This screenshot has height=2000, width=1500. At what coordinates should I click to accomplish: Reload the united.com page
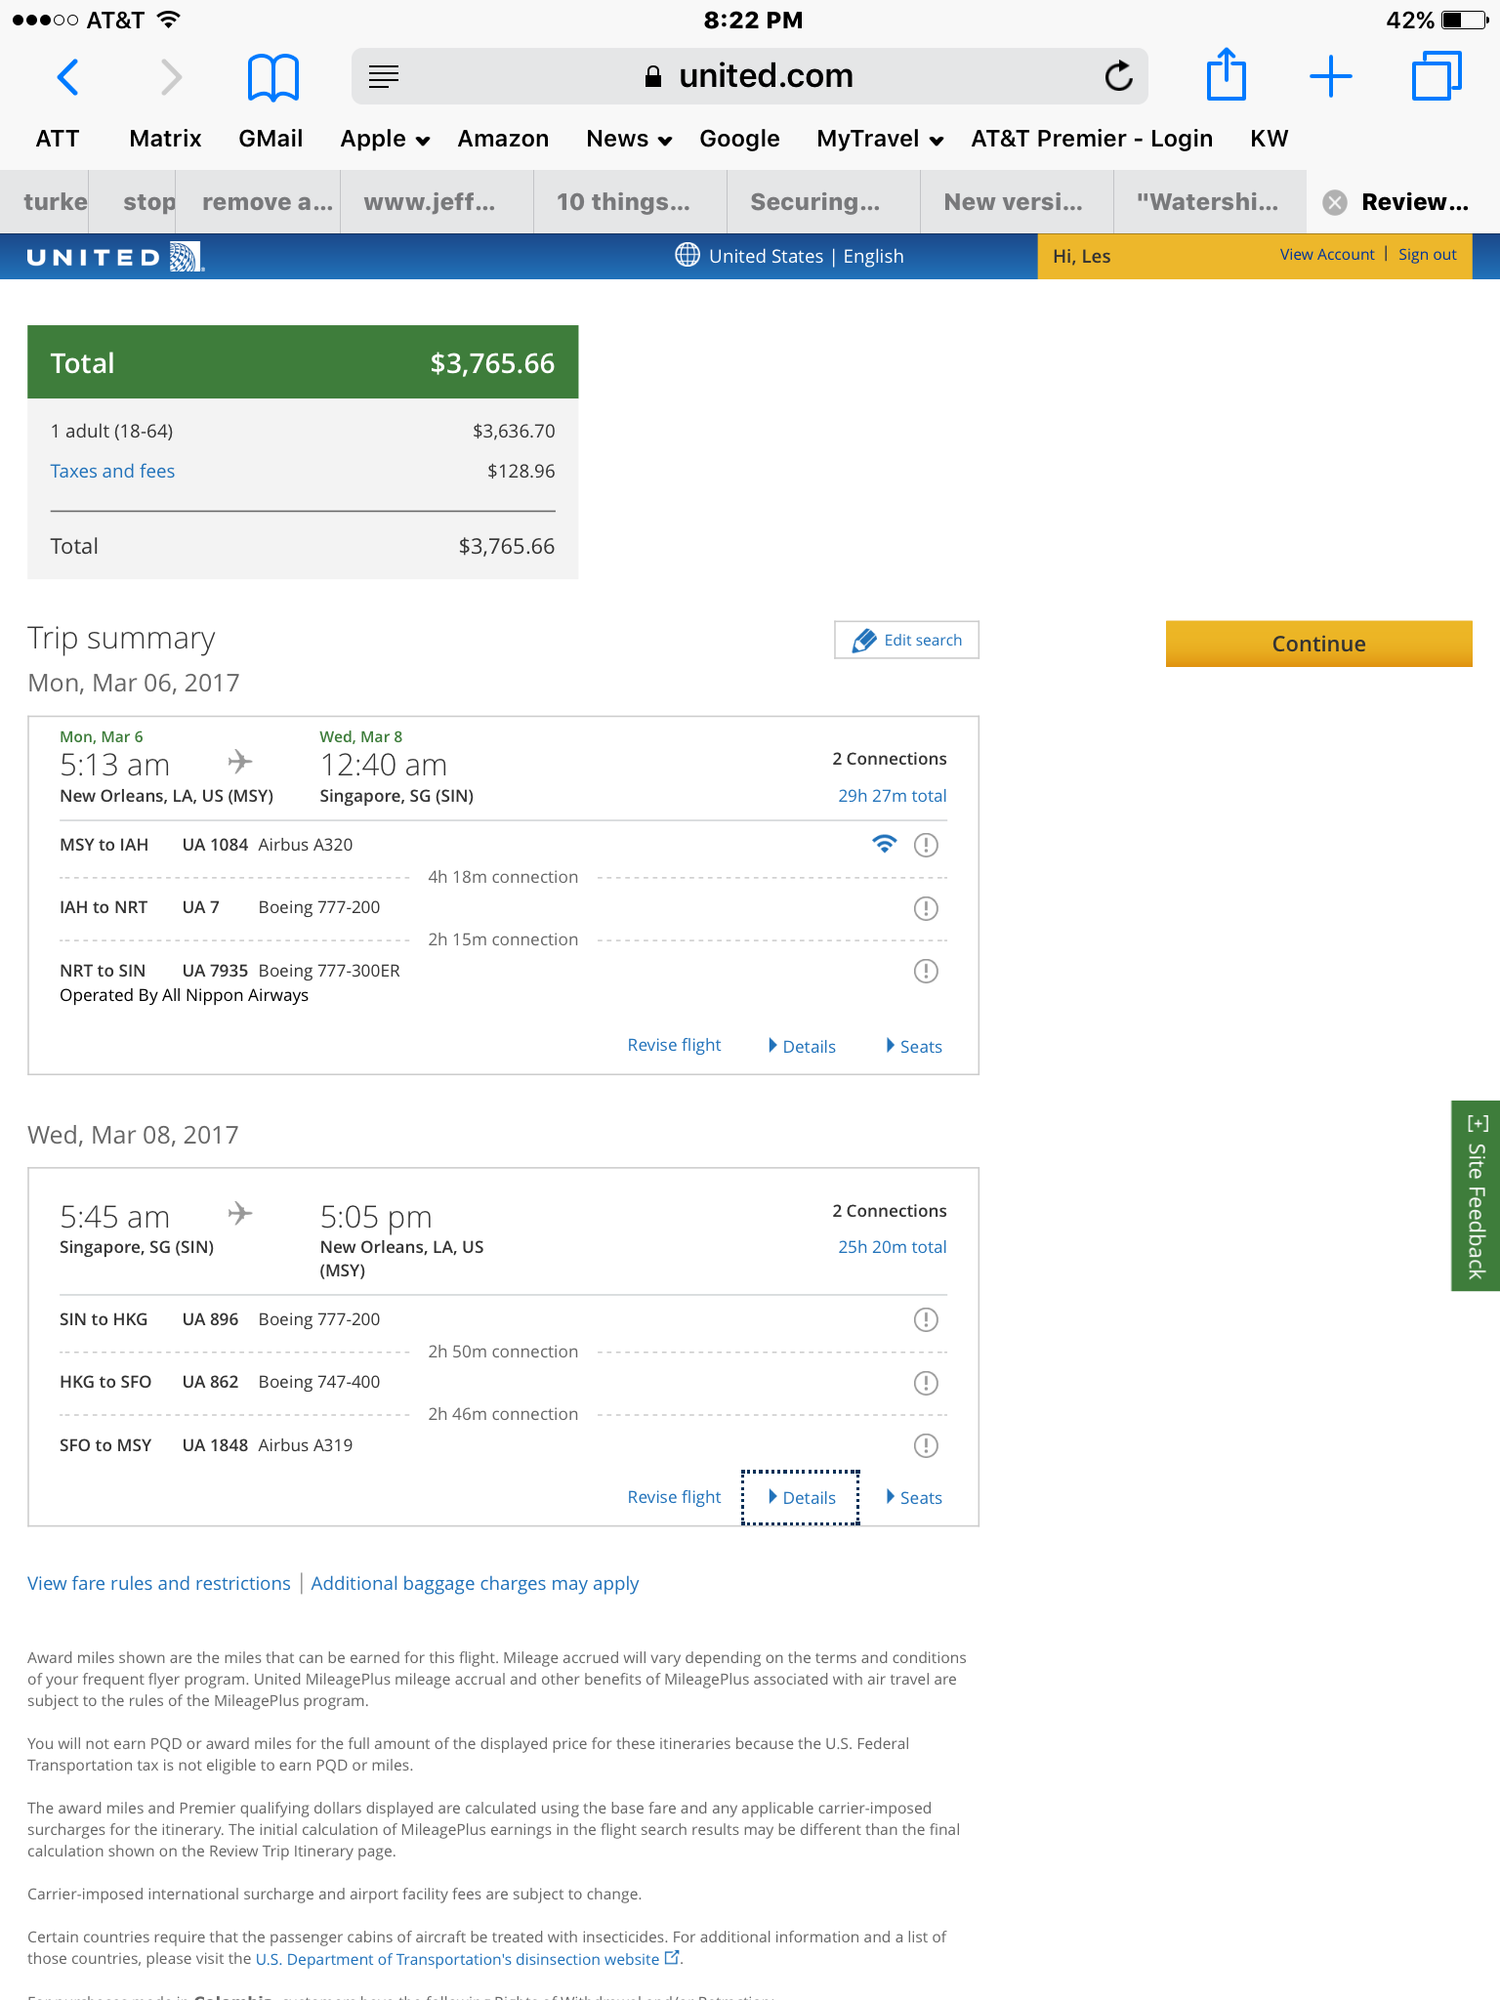click(x=1118, y=76)
